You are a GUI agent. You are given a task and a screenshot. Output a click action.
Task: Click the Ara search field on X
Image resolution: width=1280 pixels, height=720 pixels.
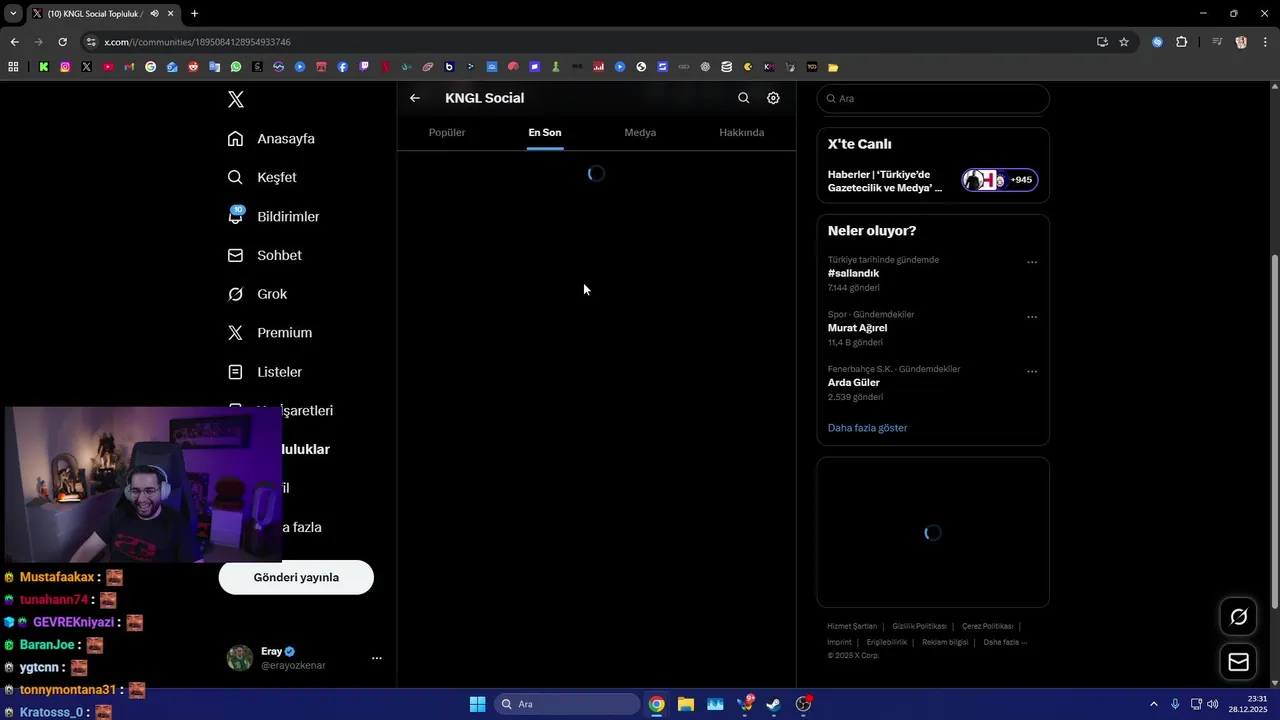933,99
